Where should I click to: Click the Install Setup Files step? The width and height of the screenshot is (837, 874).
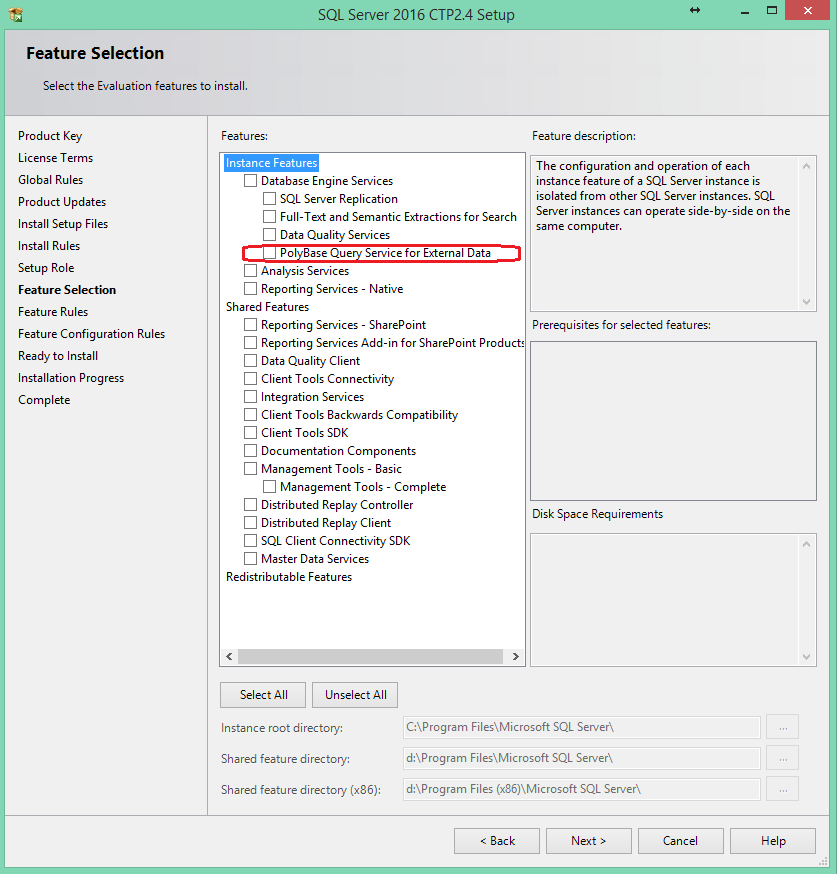coord(63,224)
